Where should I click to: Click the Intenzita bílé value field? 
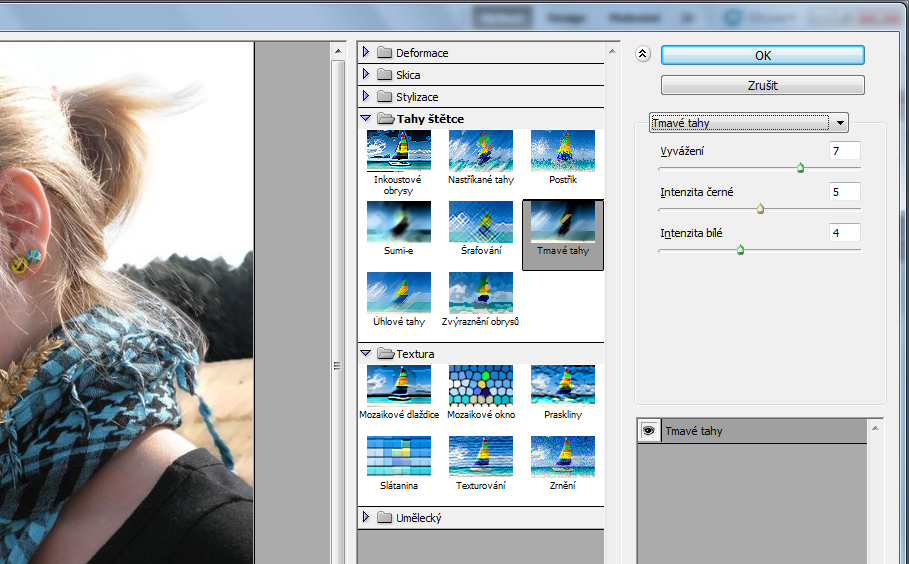point(845,233)
